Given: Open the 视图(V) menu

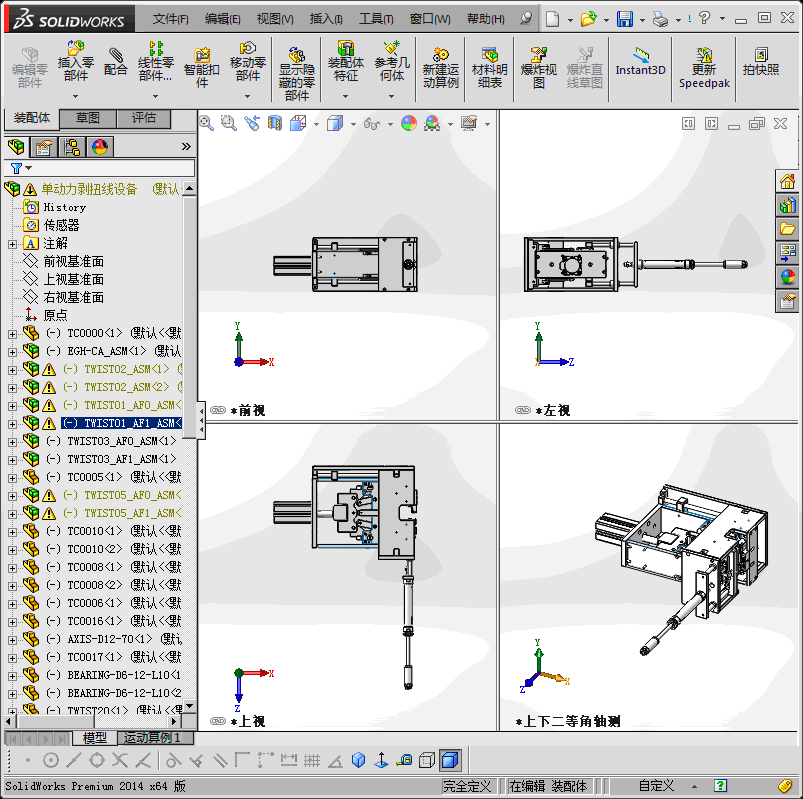Looking at the screenshot, I should [x=275, y=19].
